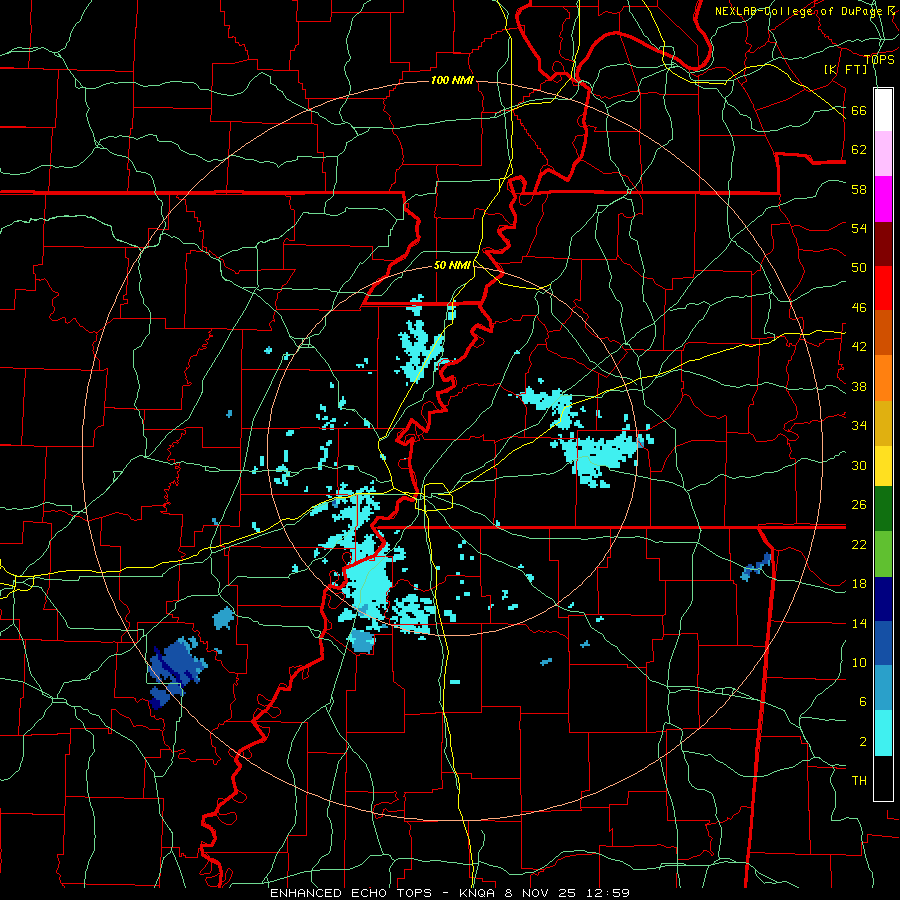The image size is (900, 900).
Task: Click the 50 value on the legend scale
Action: point(859,268)
